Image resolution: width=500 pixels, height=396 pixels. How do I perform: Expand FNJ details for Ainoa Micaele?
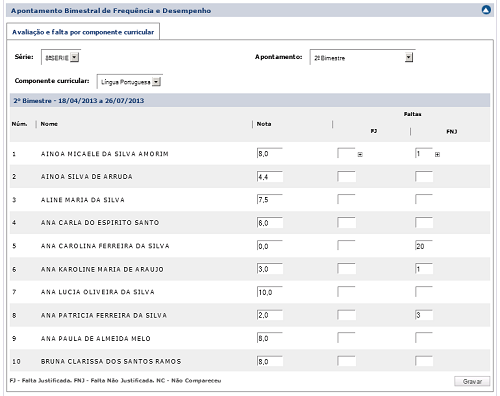(437, 154)
